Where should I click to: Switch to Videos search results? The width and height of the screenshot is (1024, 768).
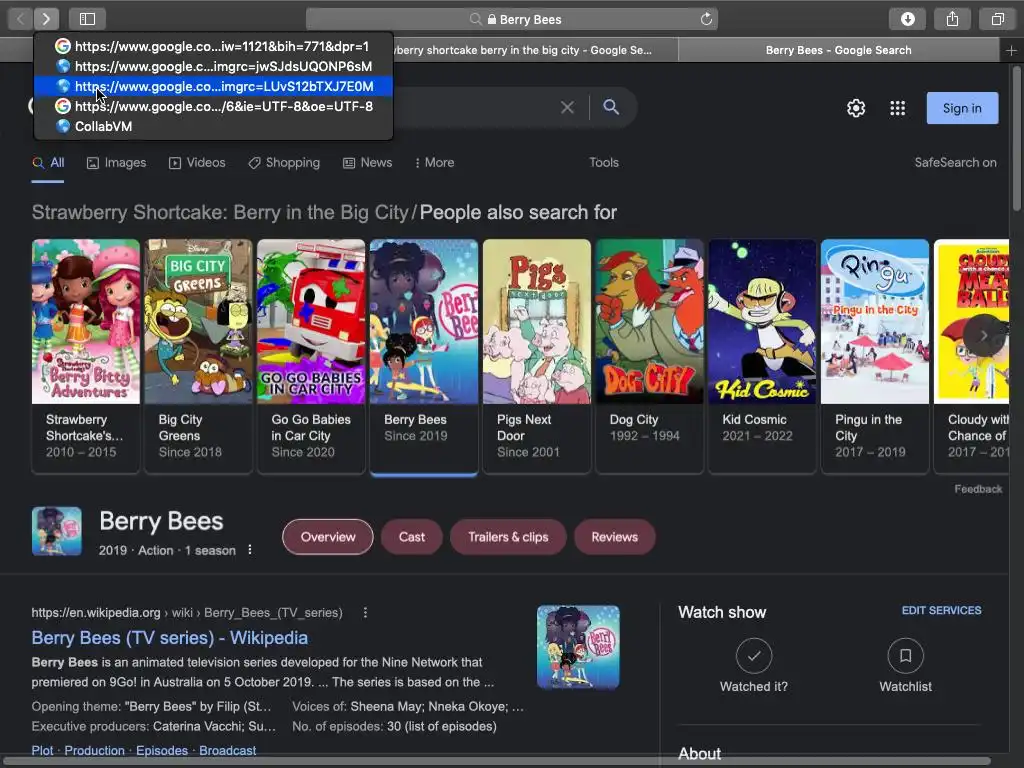coord(197,163)
